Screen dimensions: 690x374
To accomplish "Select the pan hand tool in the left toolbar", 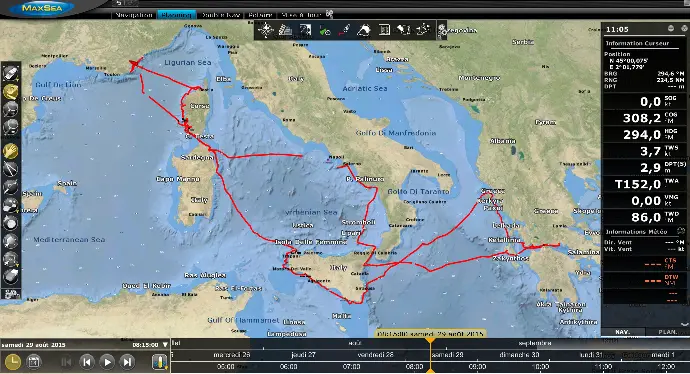I will click(x=11, y=151).
